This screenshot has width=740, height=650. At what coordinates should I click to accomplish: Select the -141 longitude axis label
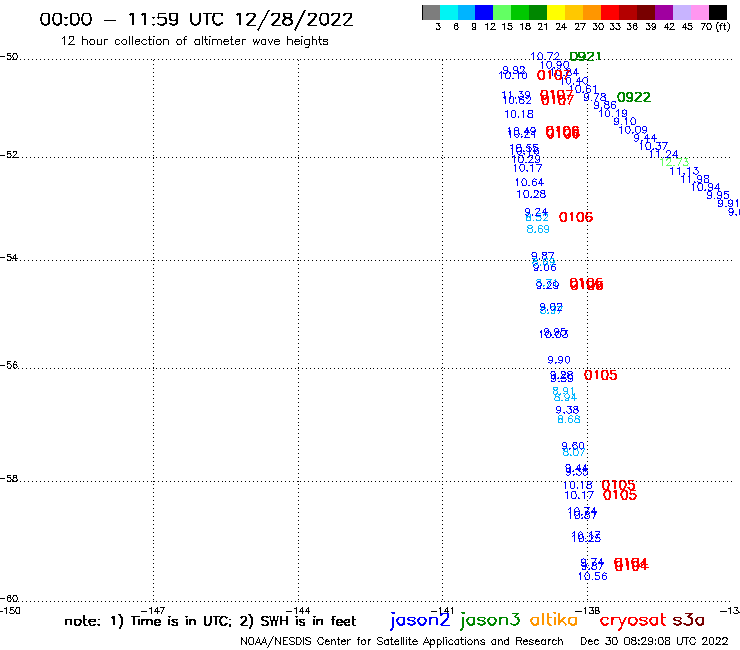(x=442, y=611)
